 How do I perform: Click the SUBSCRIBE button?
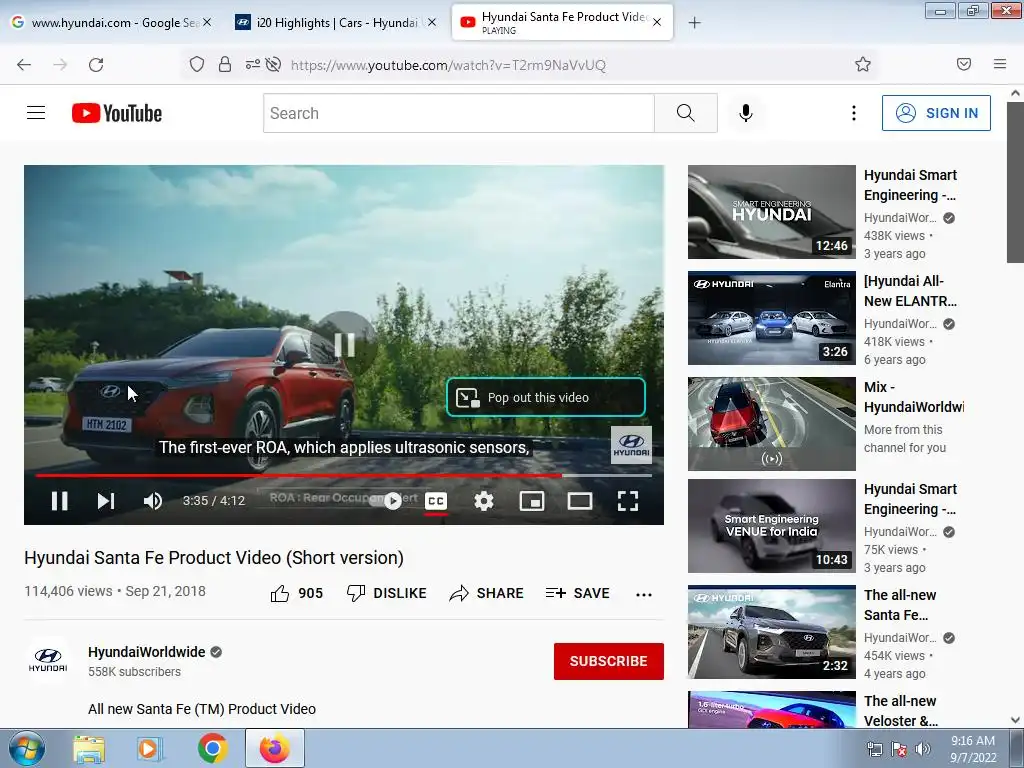point(609,661)
